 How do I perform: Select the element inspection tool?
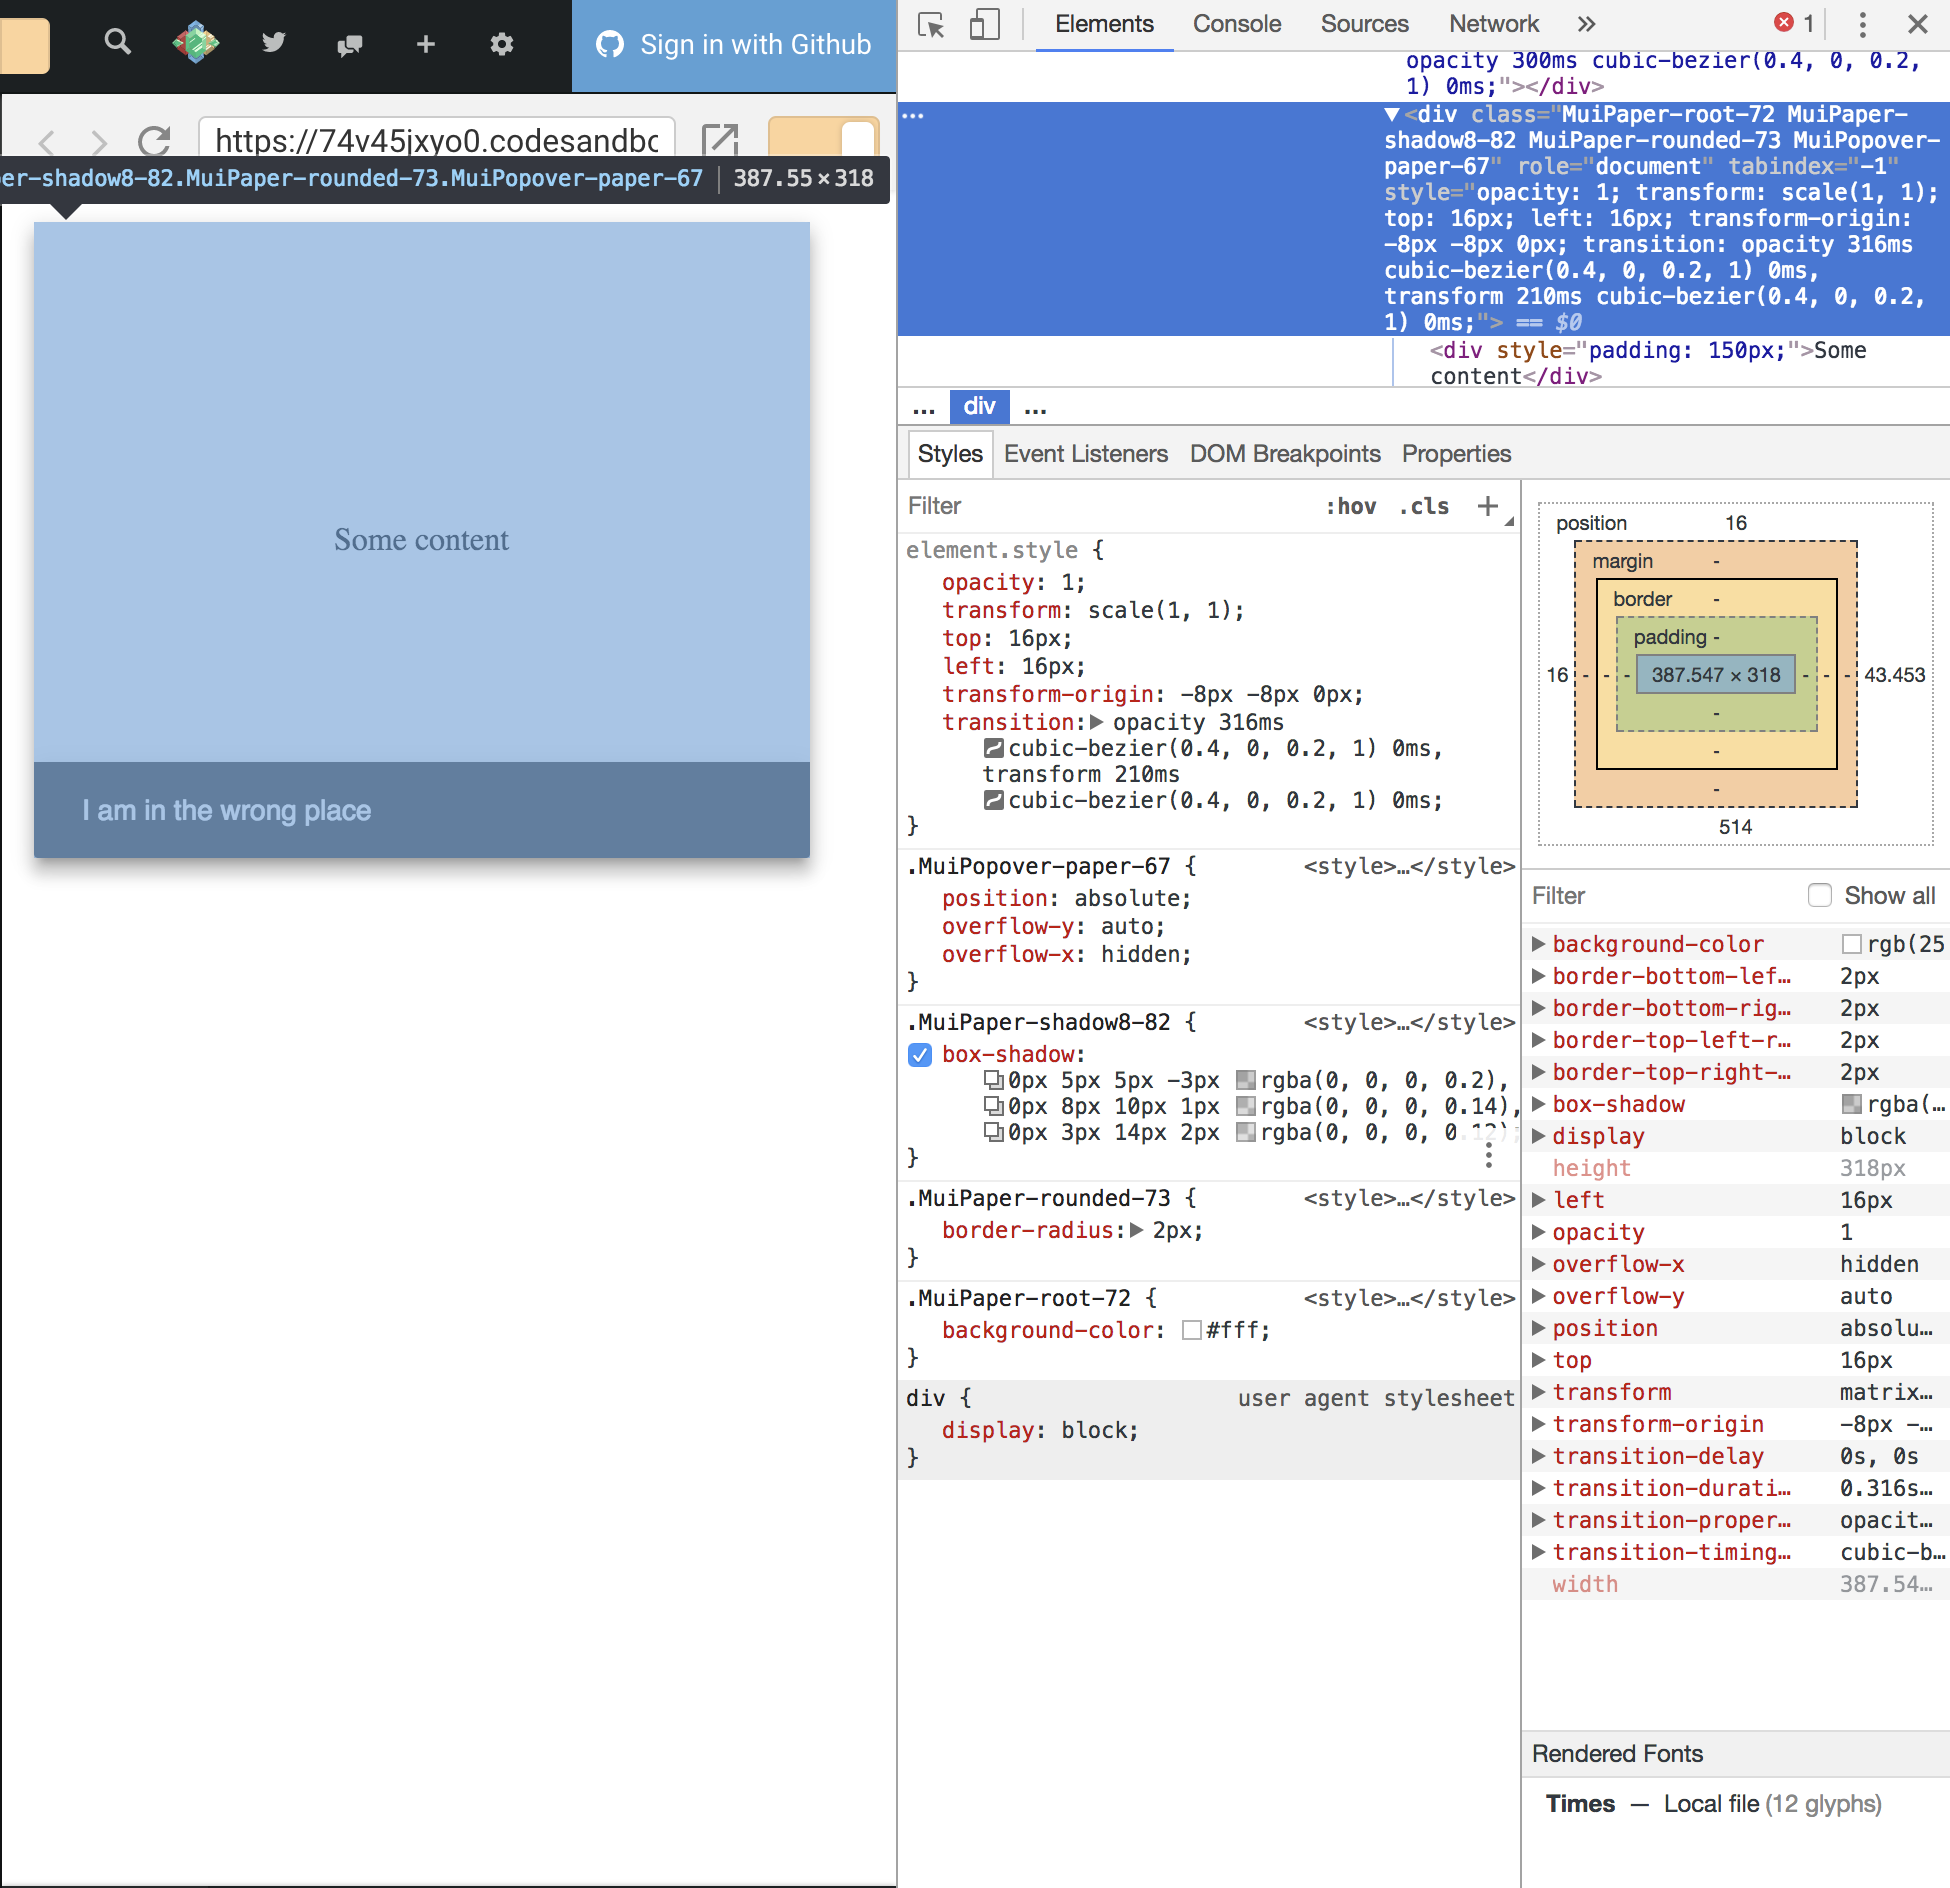tap(930, 25)
